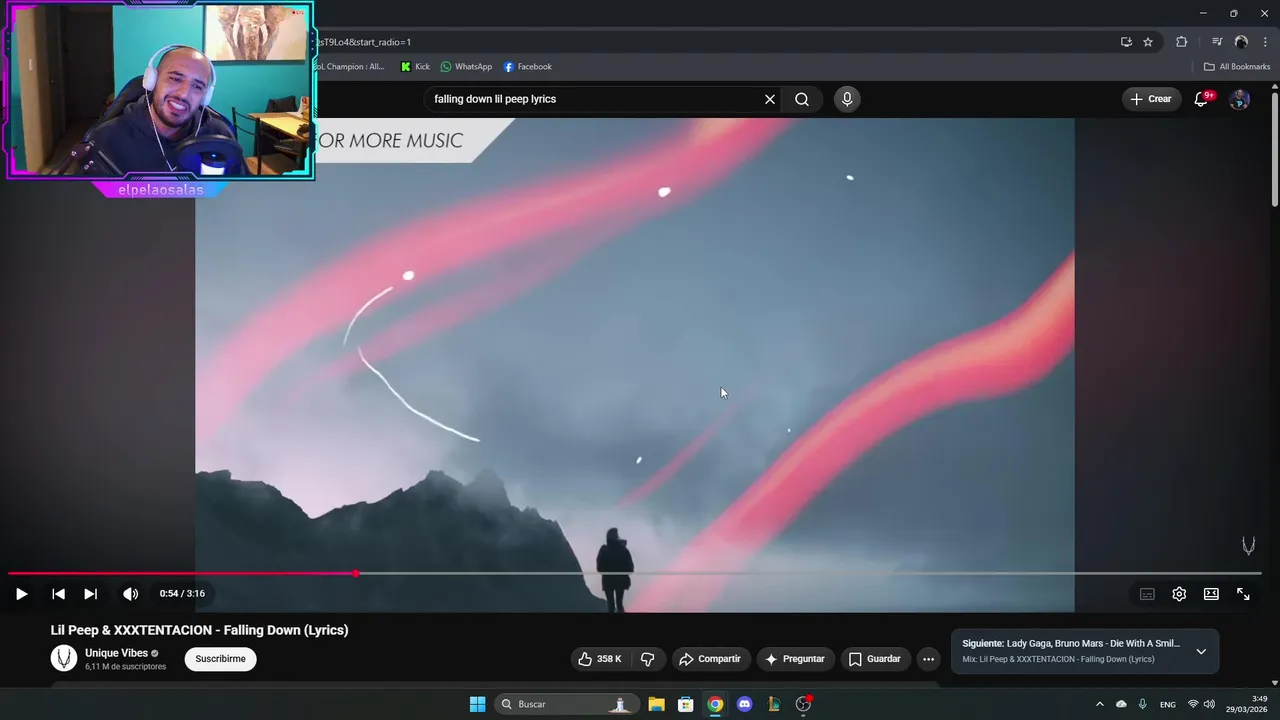Image resolution: width=1280 pixels, height=720 pixels.
Task: Click the tray microphone icon
Action: [x=1143, y=704]
